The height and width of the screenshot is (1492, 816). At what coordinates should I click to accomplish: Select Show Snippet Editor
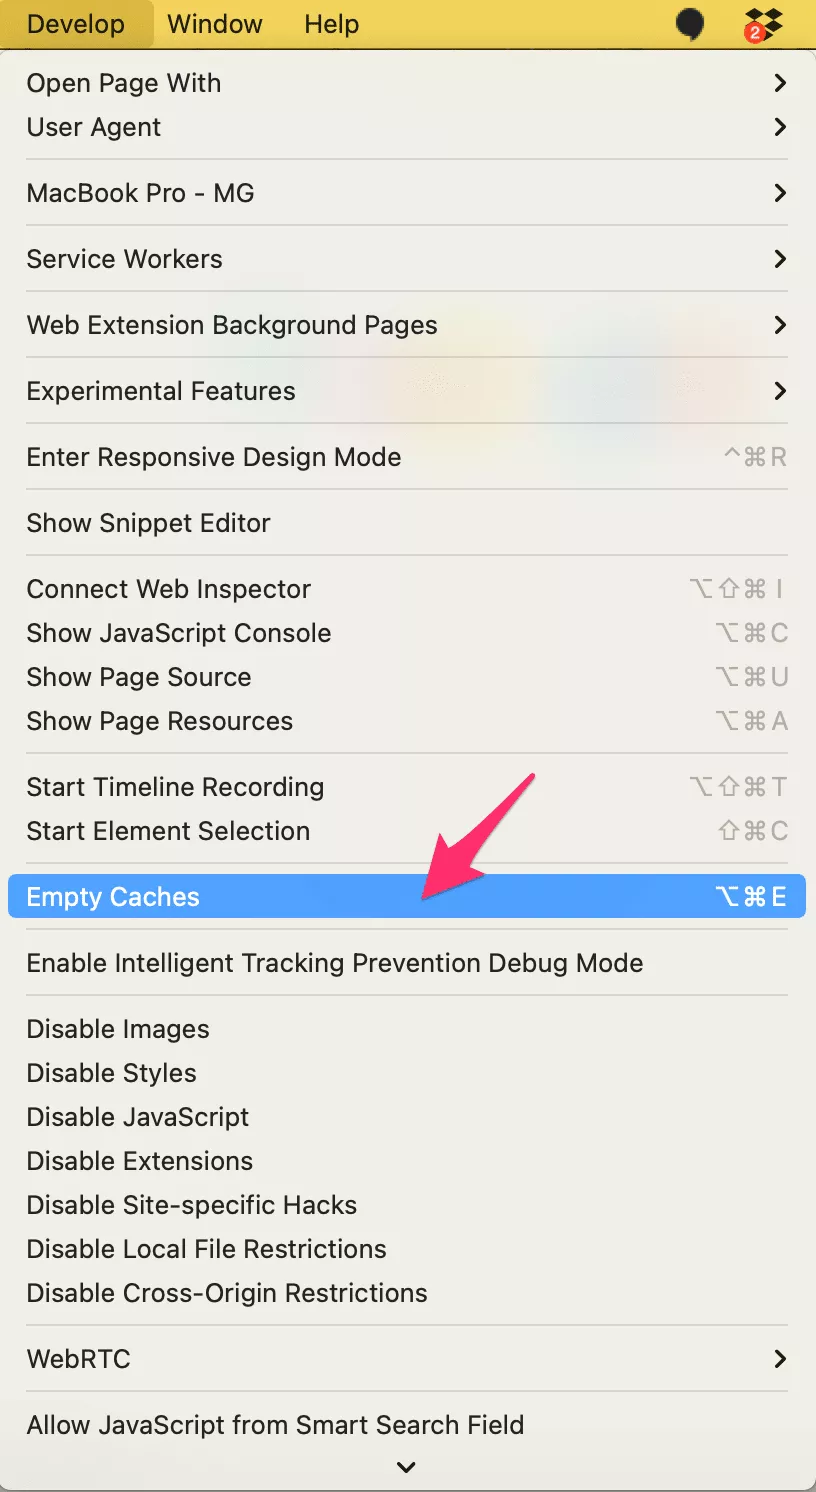click(149, 523)
